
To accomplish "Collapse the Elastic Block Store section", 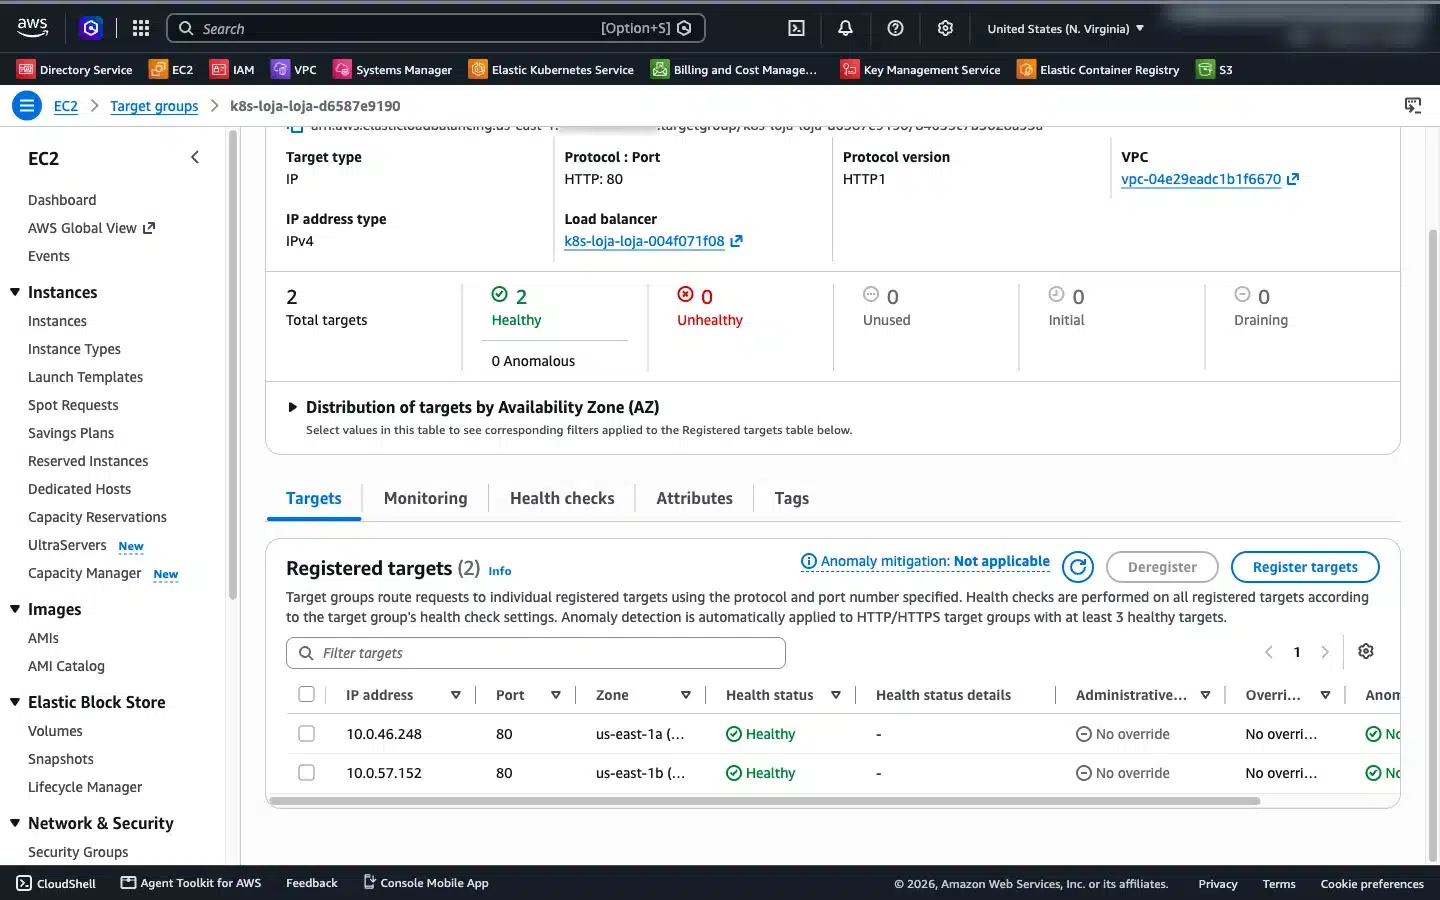I will [x=15, y=702].
